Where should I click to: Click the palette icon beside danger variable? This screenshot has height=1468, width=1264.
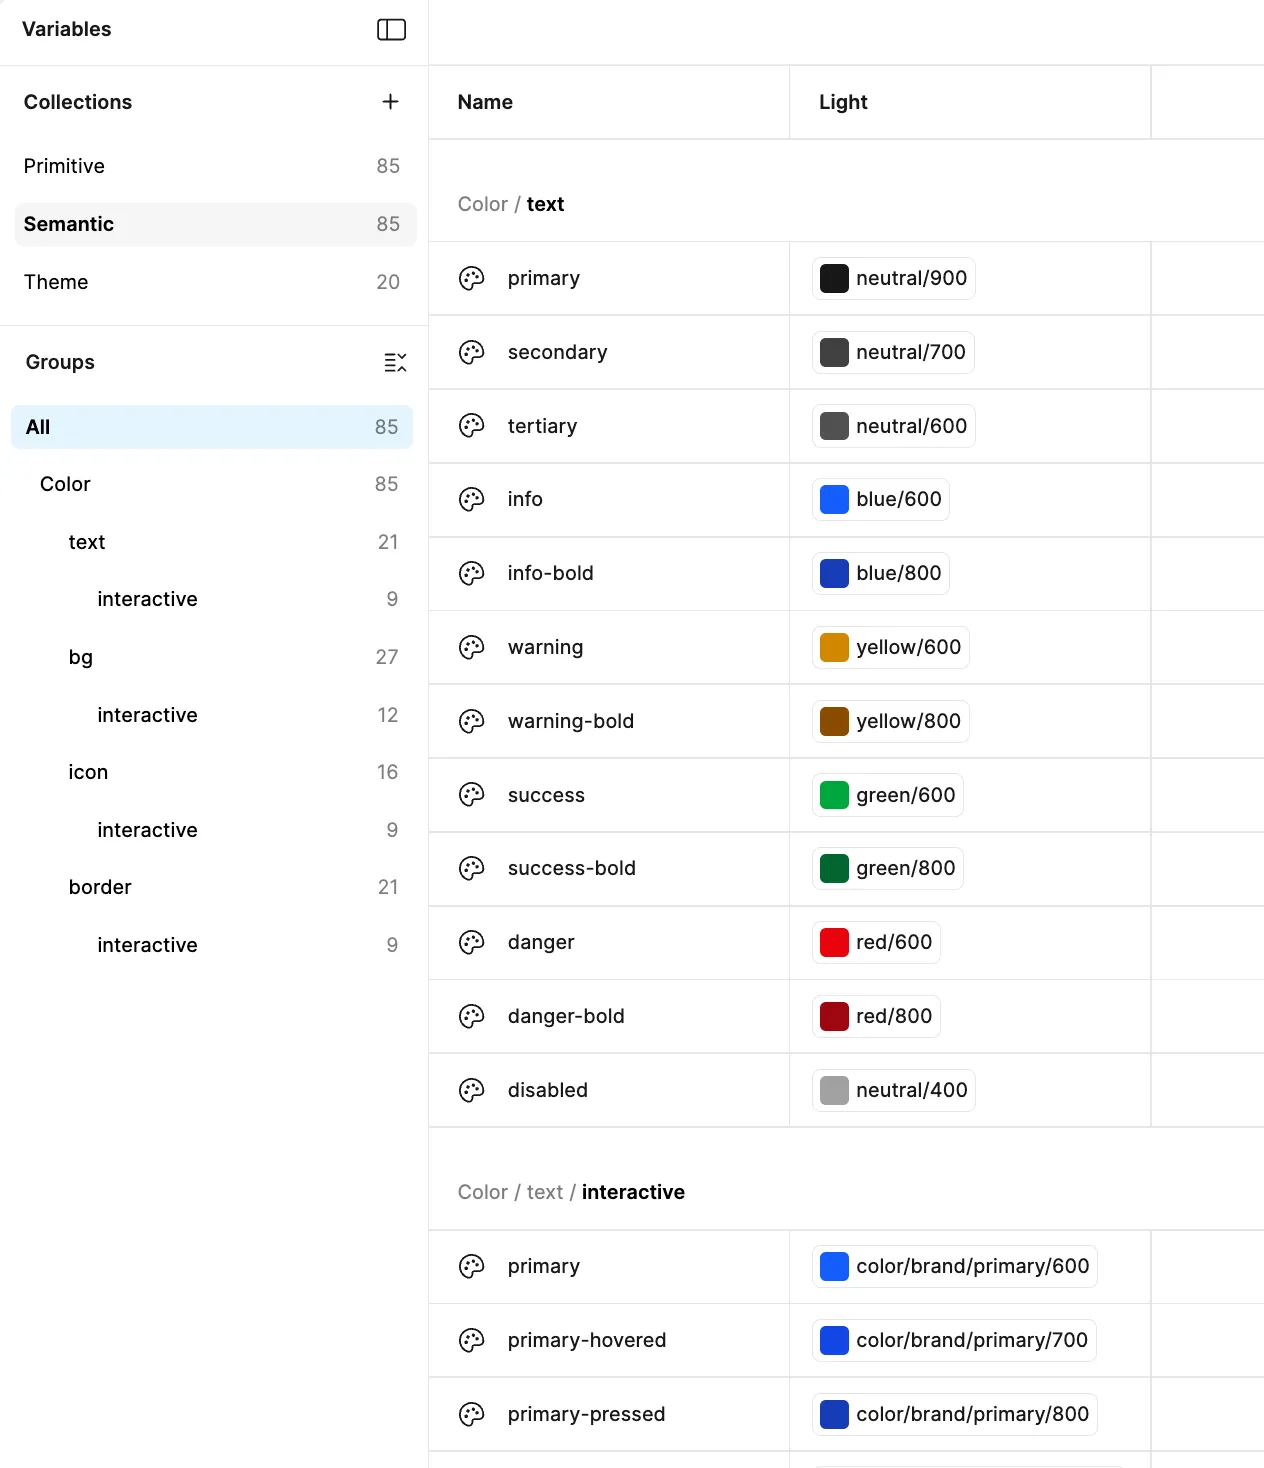pyautogui.click(x=471, y=942)
